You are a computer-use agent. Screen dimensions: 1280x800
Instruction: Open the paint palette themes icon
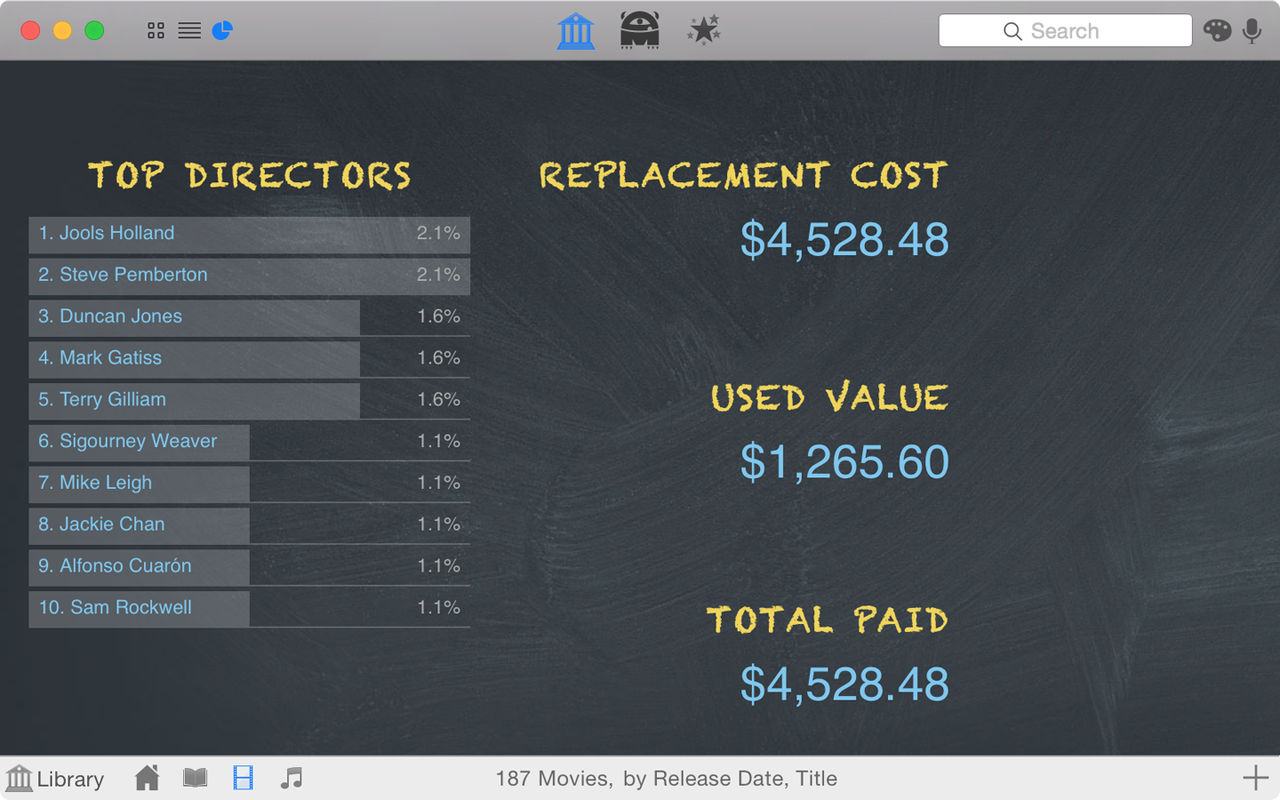click(1217, 30)
